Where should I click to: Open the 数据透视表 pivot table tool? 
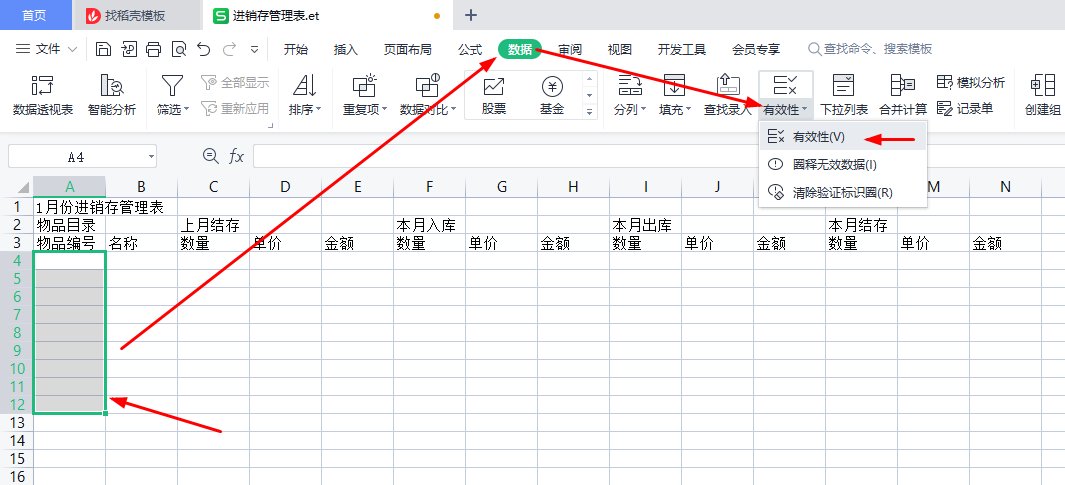(43, 96)
